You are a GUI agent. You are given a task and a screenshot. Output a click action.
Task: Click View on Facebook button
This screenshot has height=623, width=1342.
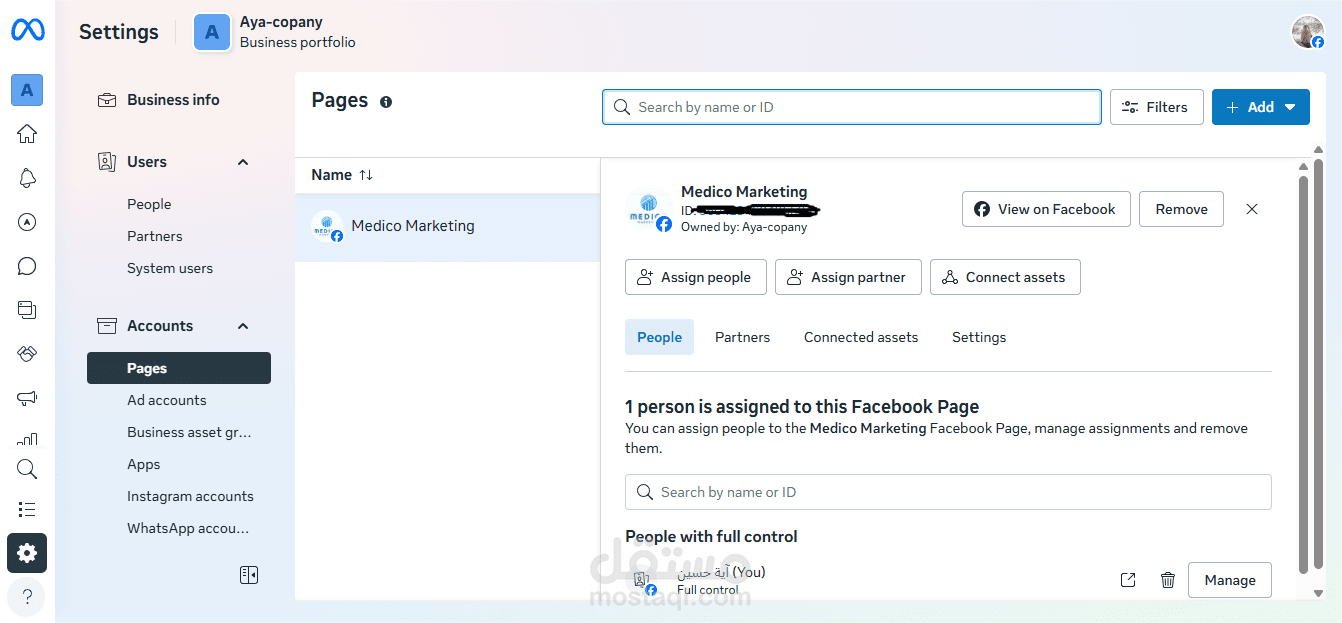(x=1046, y=209)
